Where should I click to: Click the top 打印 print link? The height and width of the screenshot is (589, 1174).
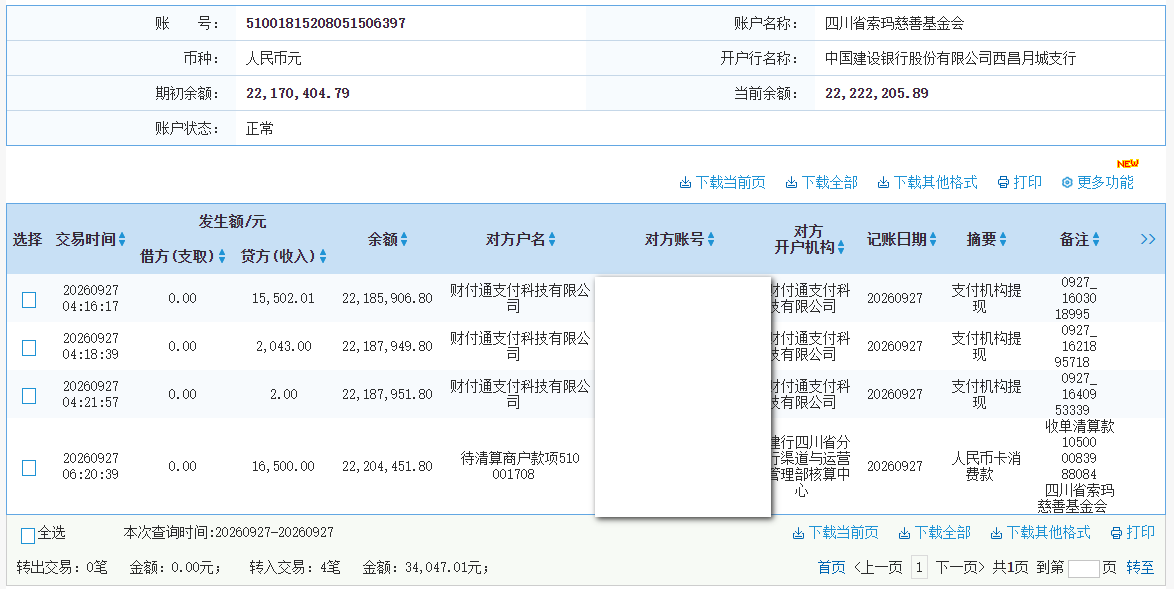1020,183
